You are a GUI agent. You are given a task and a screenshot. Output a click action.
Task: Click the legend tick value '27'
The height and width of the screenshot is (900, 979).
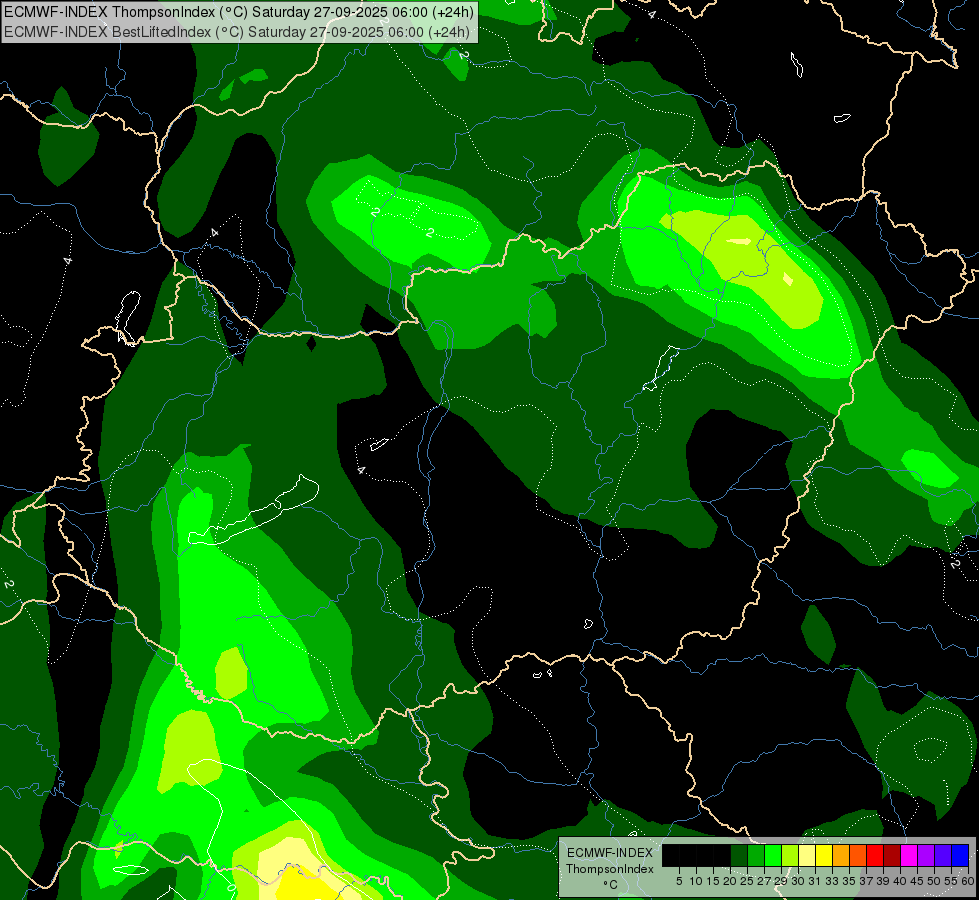click(764, 881)
